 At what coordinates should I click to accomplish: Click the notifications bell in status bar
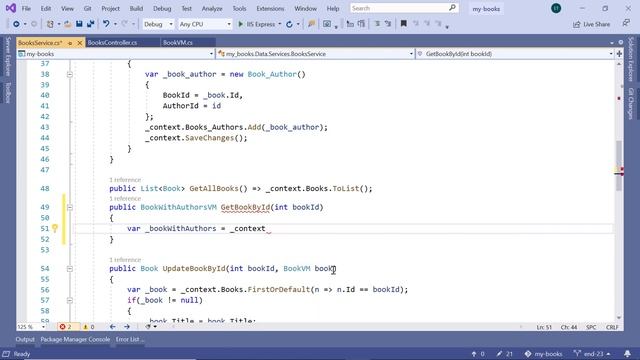[x=627, y=354]
